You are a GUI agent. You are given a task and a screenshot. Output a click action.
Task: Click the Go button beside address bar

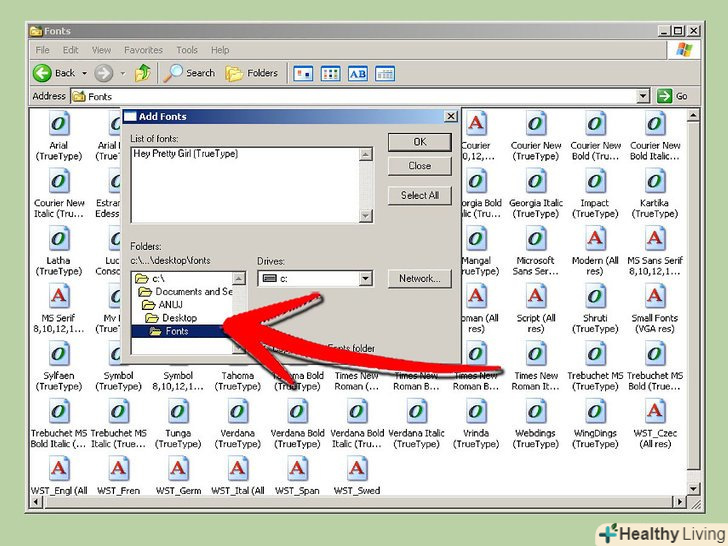tap(672, 96)
